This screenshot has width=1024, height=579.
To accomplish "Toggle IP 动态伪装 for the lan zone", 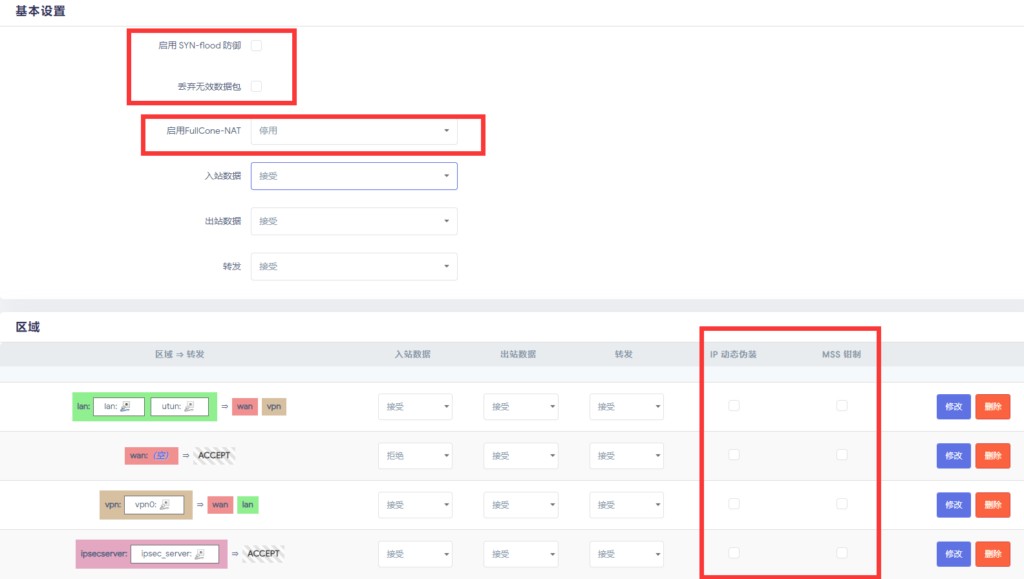I will pyautogui.click(x=735, y=406).
